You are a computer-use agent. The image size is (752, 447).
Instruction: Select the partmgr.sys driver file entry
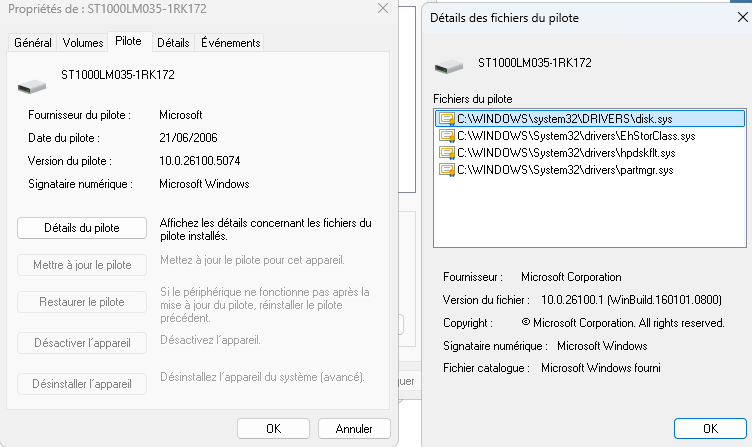pyautogui.click(x=565, y=170)
